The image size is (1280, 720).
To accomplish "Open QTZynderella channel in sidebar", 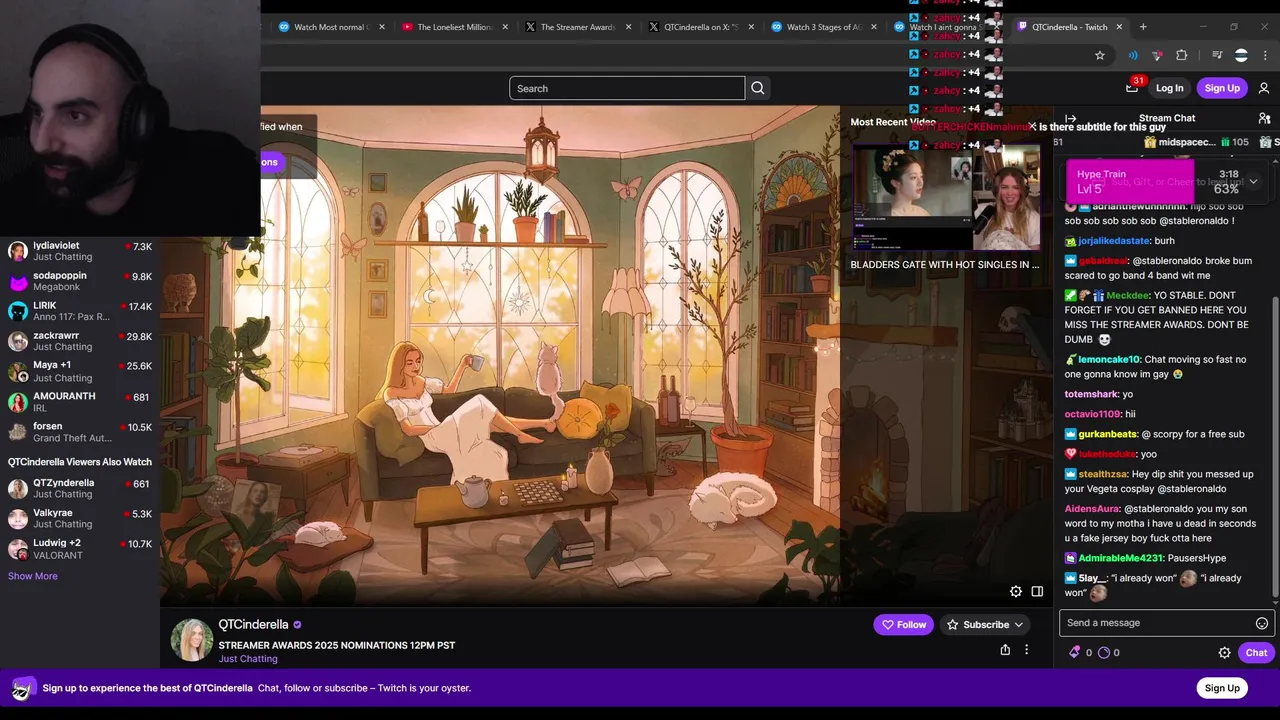I will coord(80,488).
